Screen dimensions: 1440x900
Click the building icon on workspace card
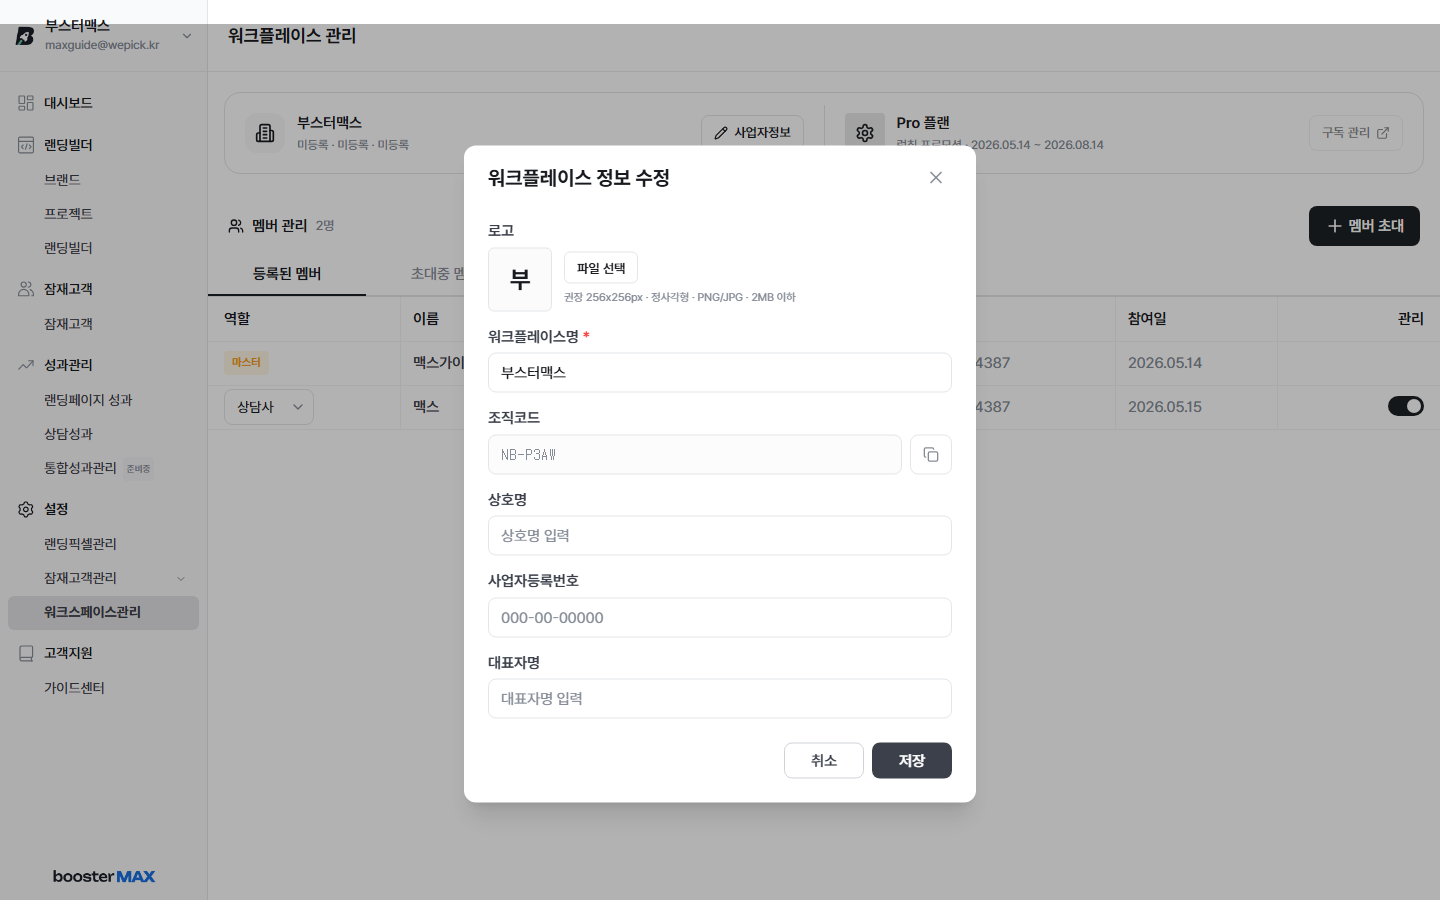coord(265,133)
